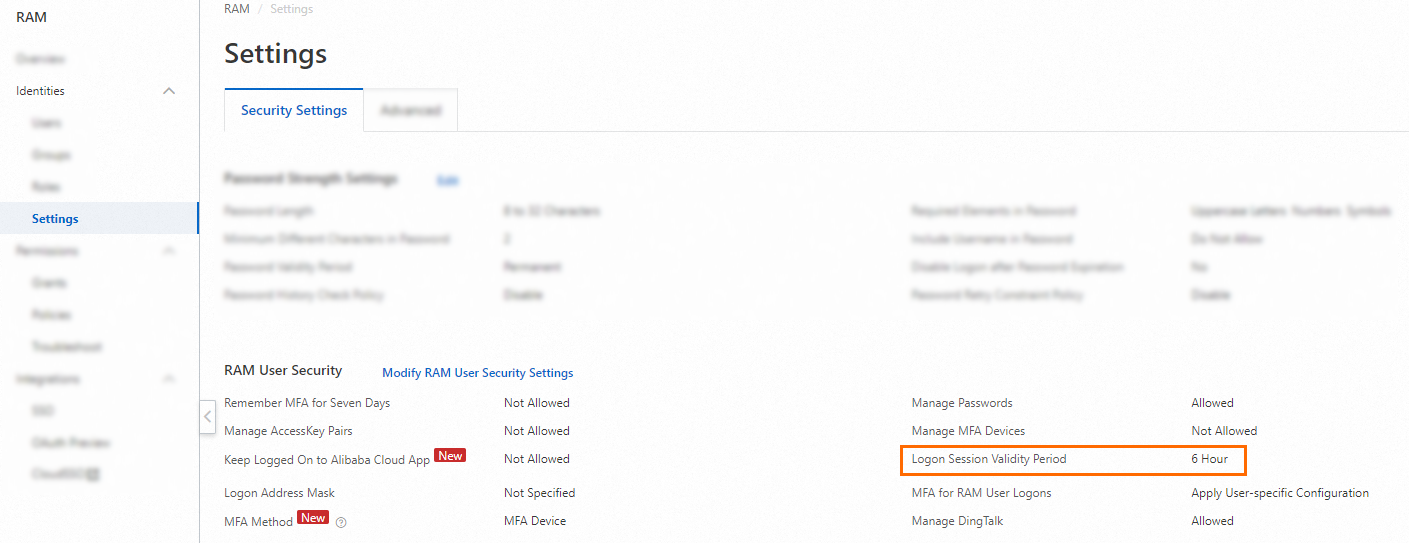The width and height of the screenshot is (1409, 543).
Task: Click the RAM title in the sidebar
Action: pyautogui.click(x=31, y=17)
